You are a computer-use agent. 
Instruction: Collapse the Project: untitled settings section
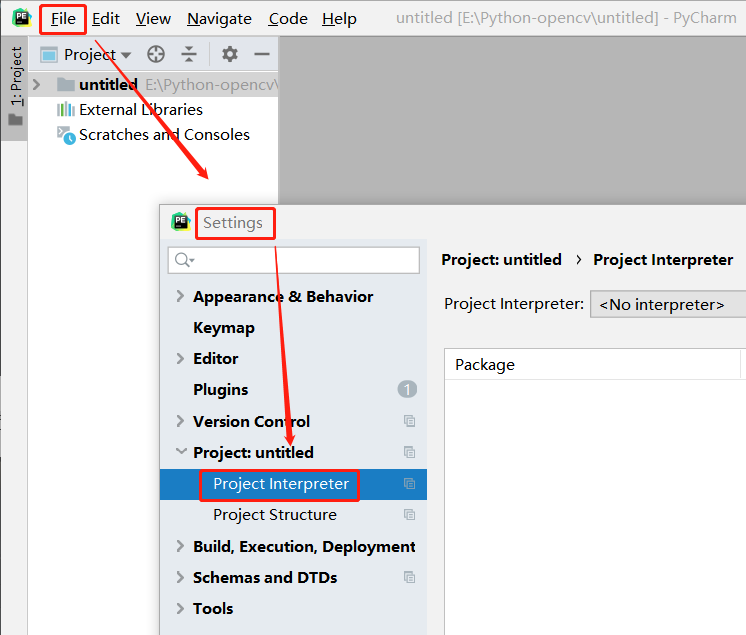(x=181, y=452)
